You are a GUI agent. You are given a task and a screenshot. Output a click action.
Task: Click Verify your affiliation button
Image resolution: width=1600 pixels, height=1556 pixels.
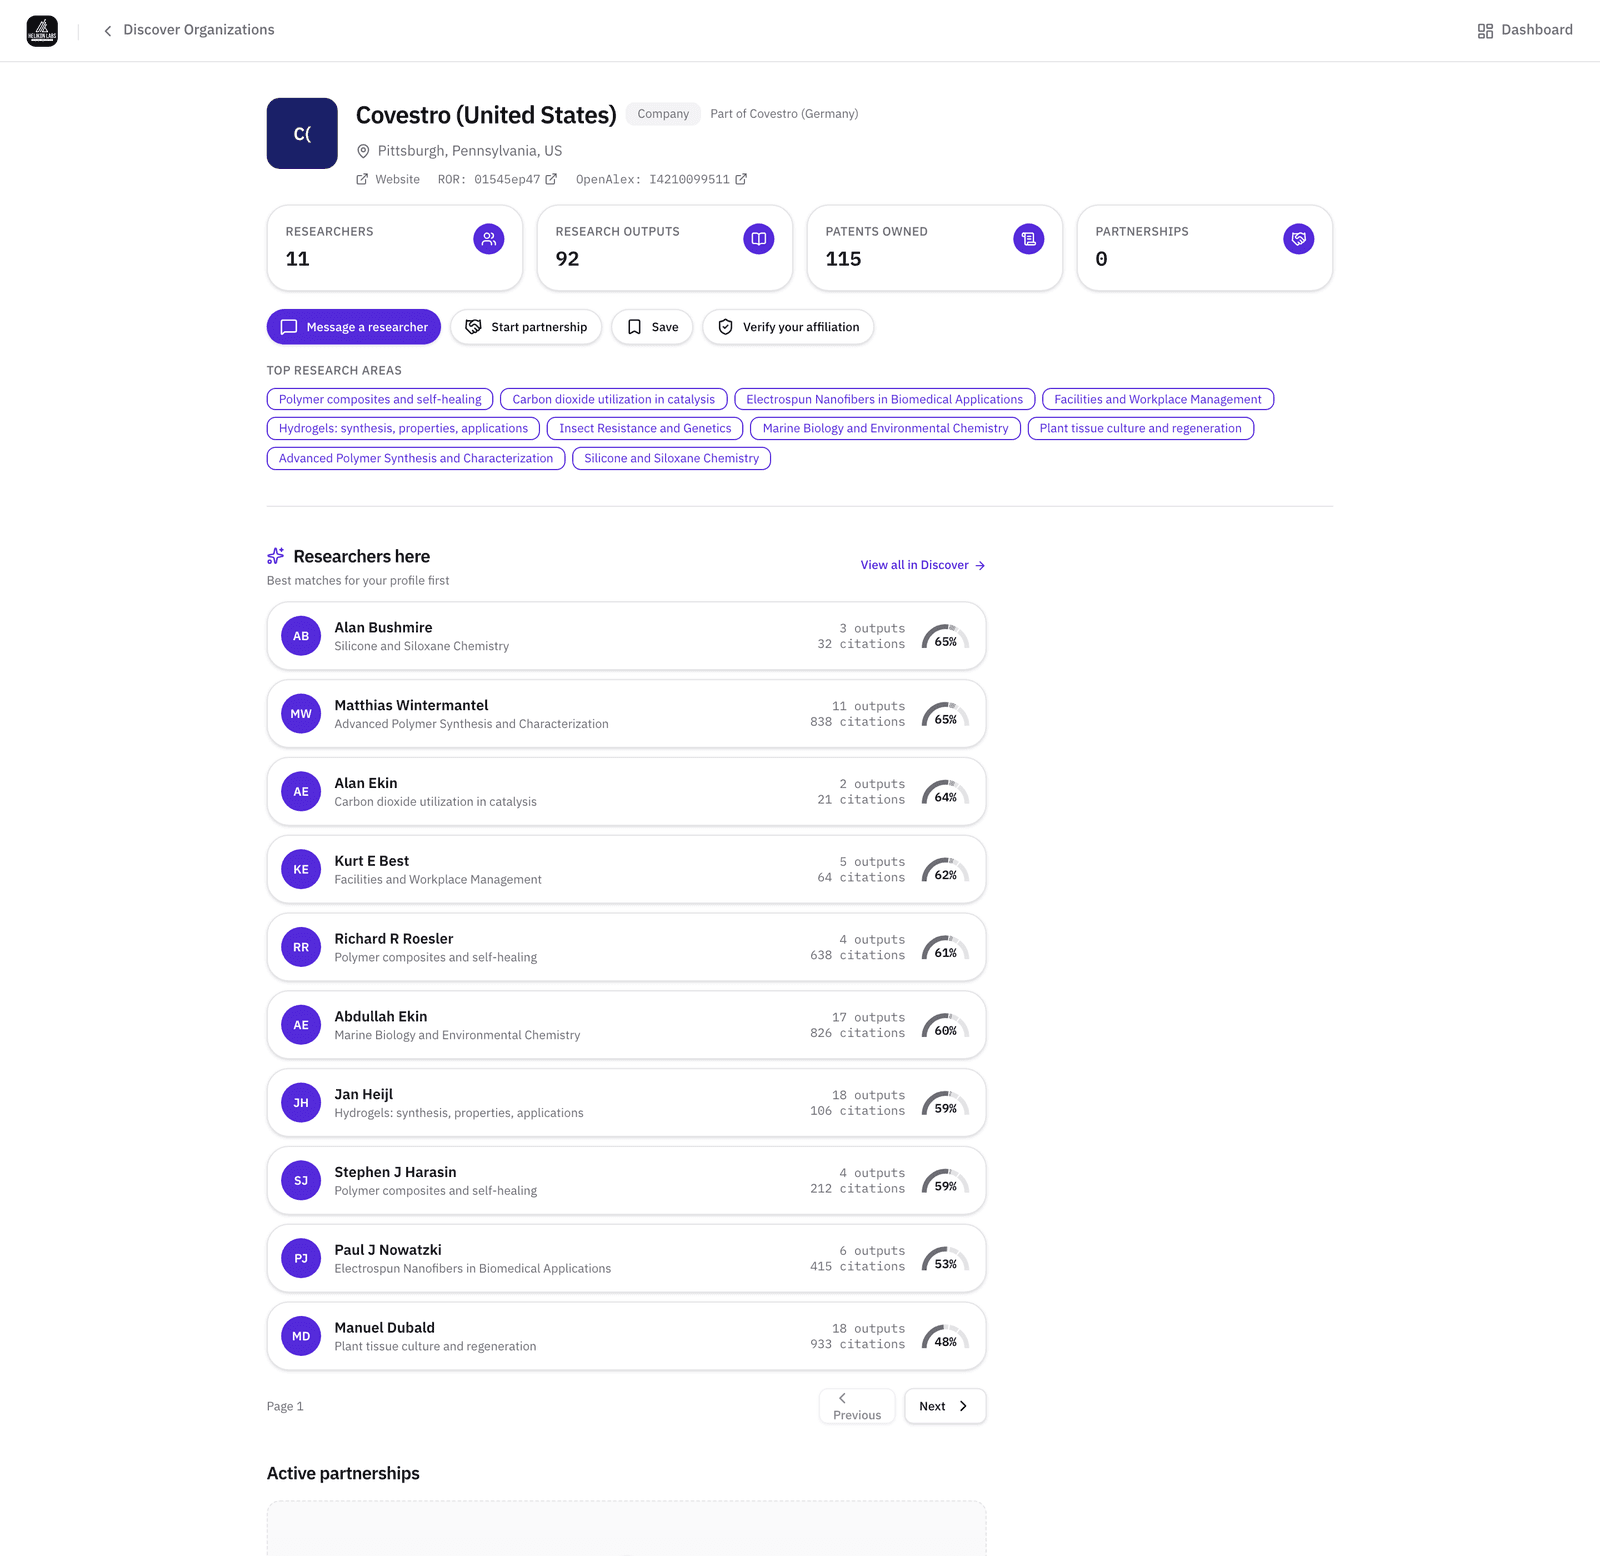(788, 327)
